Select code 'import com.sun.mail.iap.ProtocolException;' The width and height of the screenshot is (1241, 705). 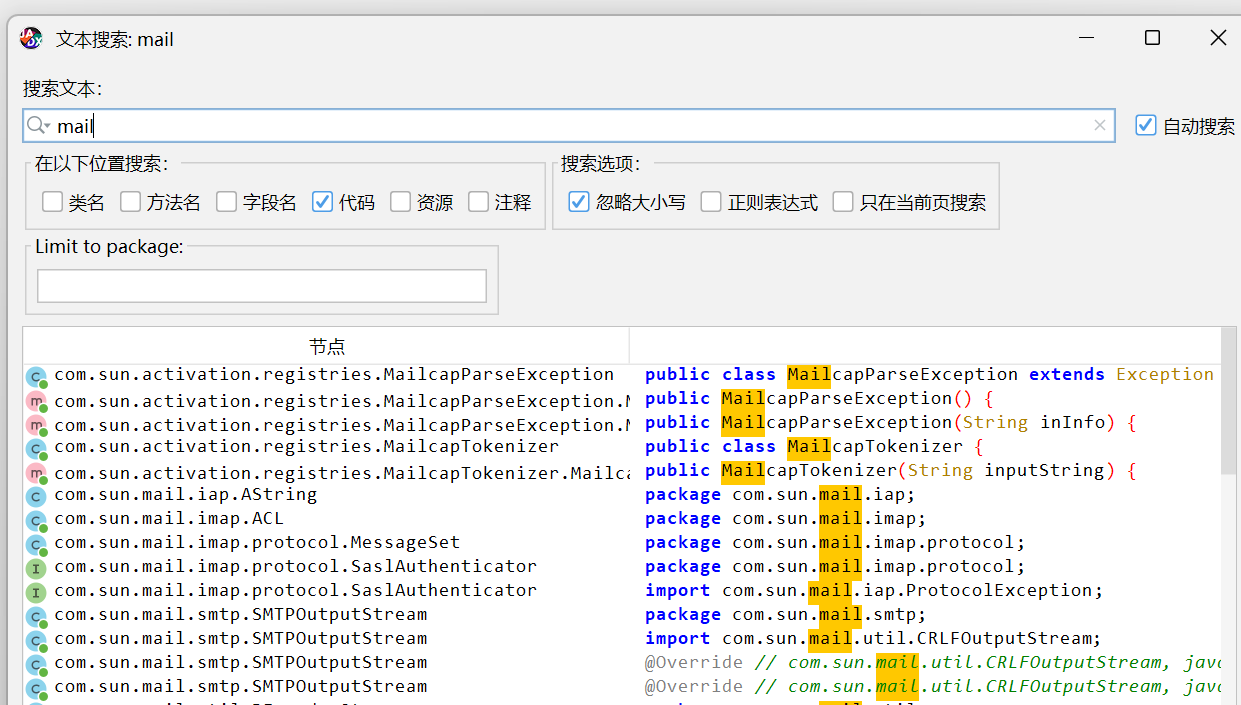click(x=874, y=590)
